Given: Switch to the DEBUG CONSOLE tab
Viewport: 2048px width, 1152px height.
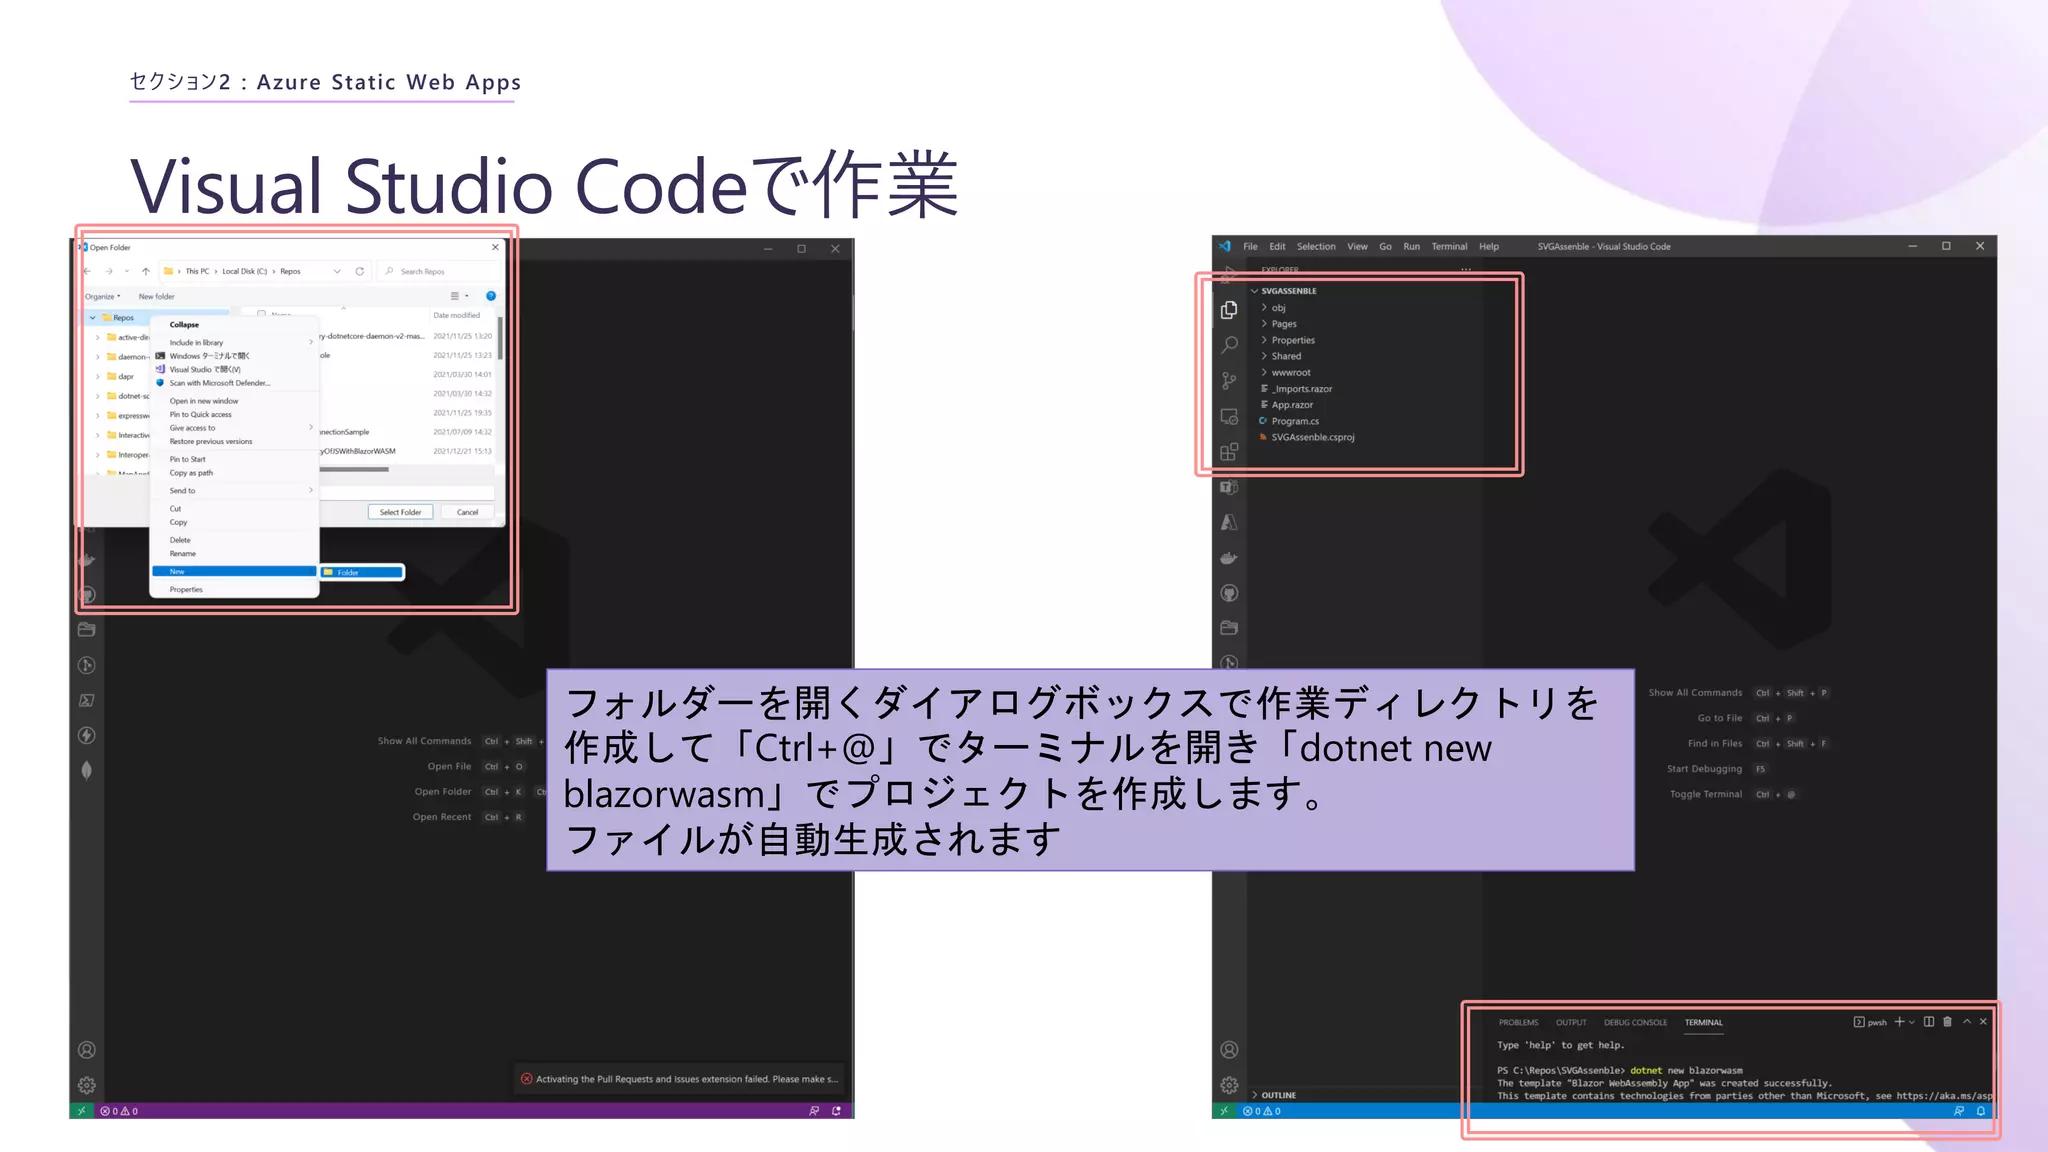Looking at the screenshot, I should point(1635,1022).
